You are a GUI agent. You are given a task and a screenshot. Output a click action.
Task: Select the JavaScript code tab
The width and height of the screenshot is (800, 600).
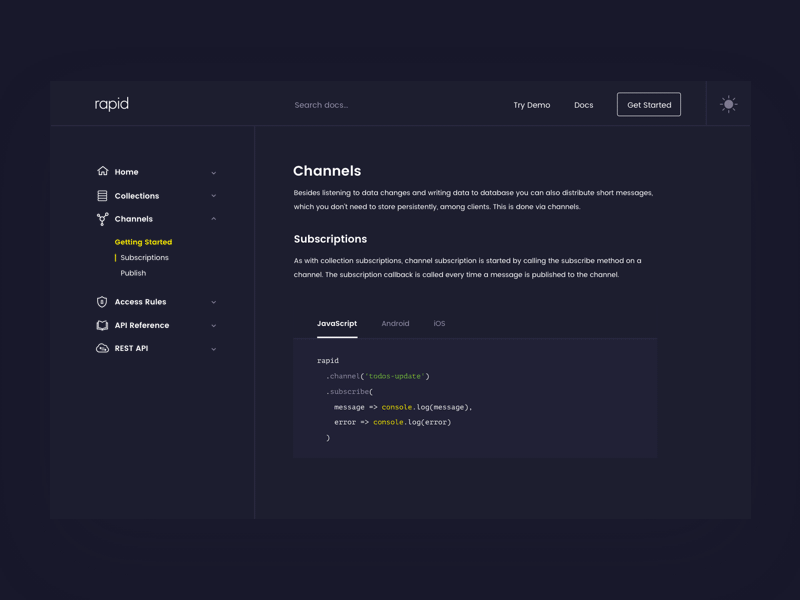click(337, 324)
